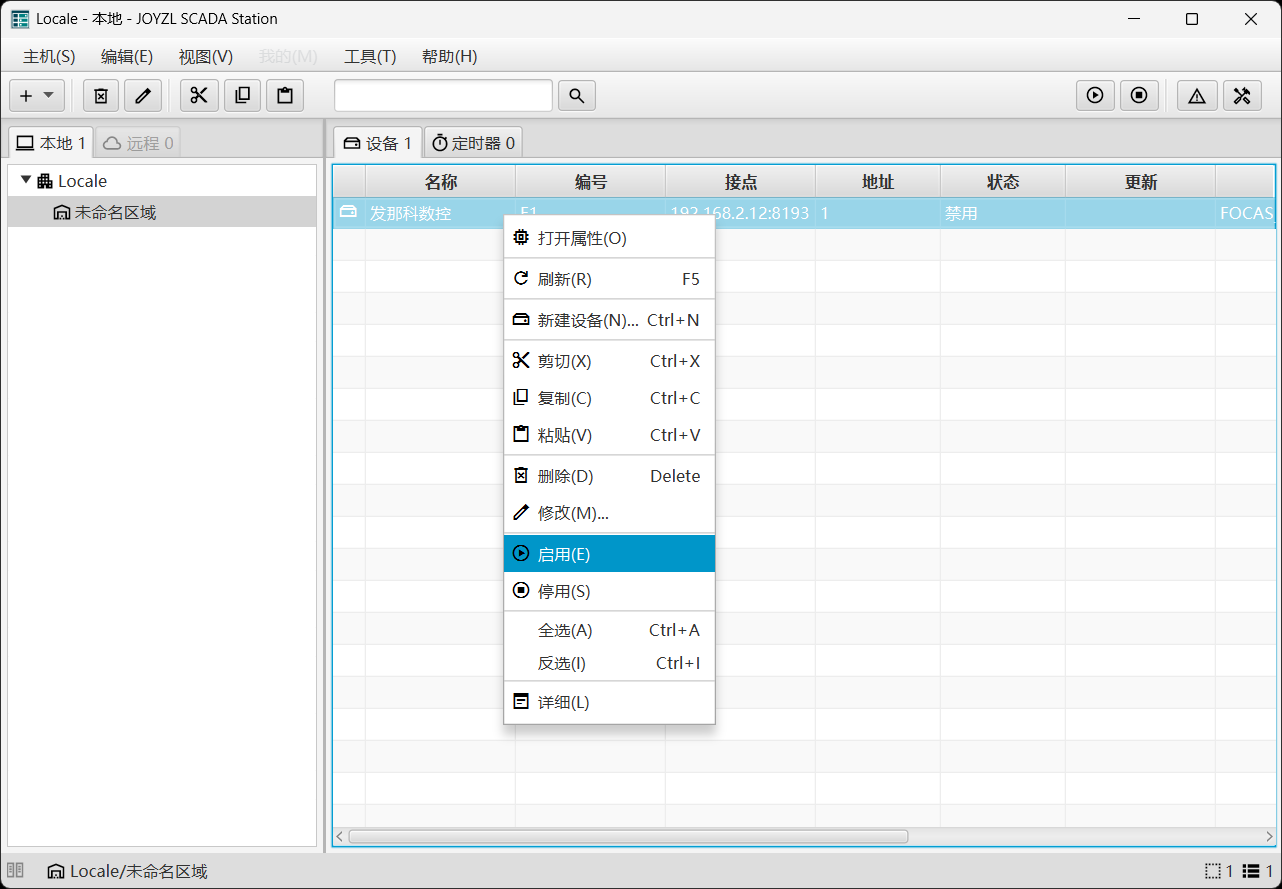This screenshot has height=889, width=1282.
Task: Open the 视图(V) menu
Action: pyautogui.click(x=206, y=57)
